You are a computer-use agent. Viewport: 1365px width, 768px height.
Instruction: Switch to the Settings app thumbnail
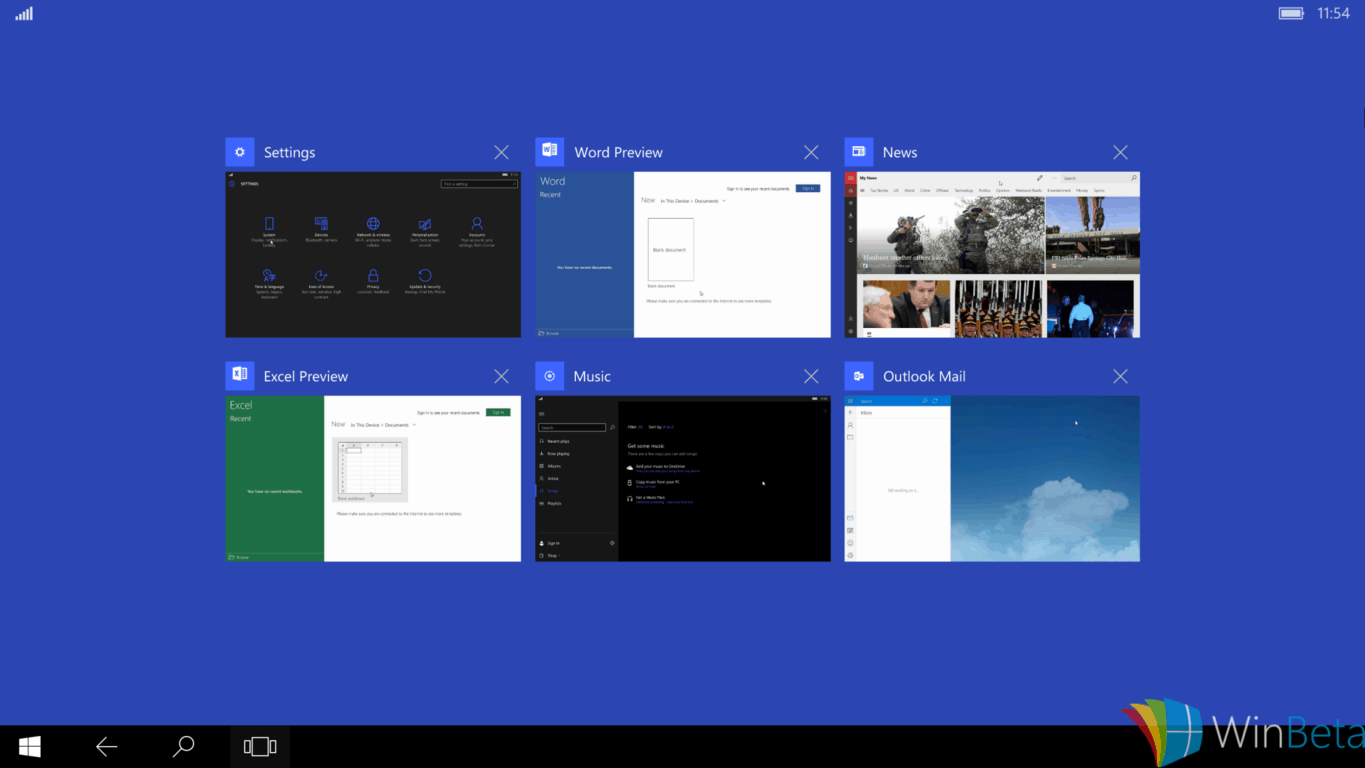[x=373, y=255]
